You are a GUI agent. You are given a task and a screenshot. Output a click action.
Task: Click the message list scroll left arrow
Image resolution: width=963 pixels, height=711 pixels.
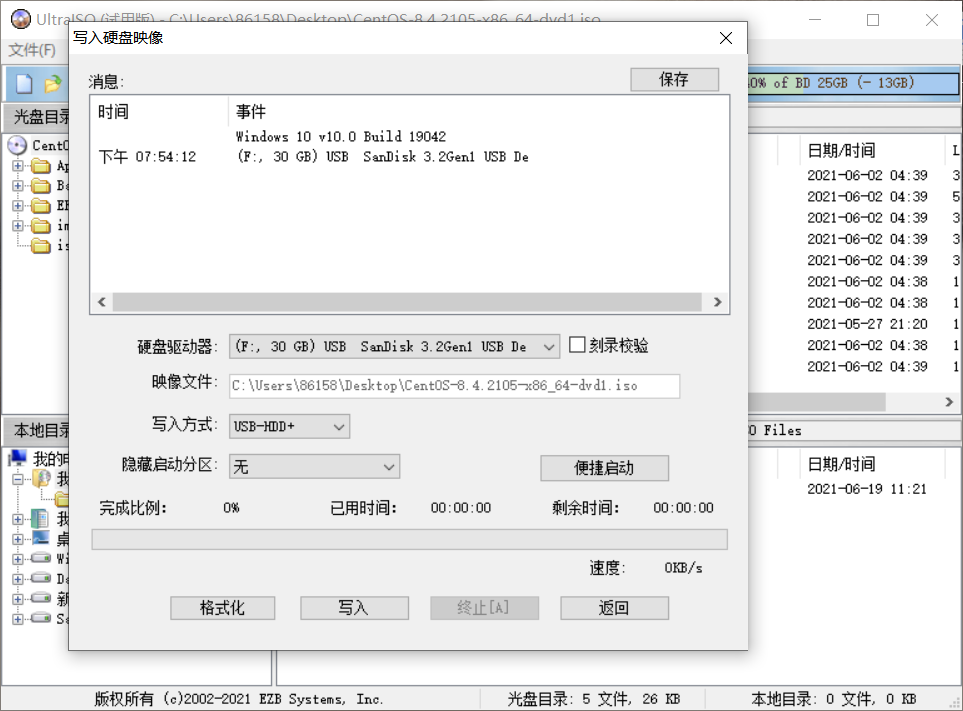coord(102,302)
